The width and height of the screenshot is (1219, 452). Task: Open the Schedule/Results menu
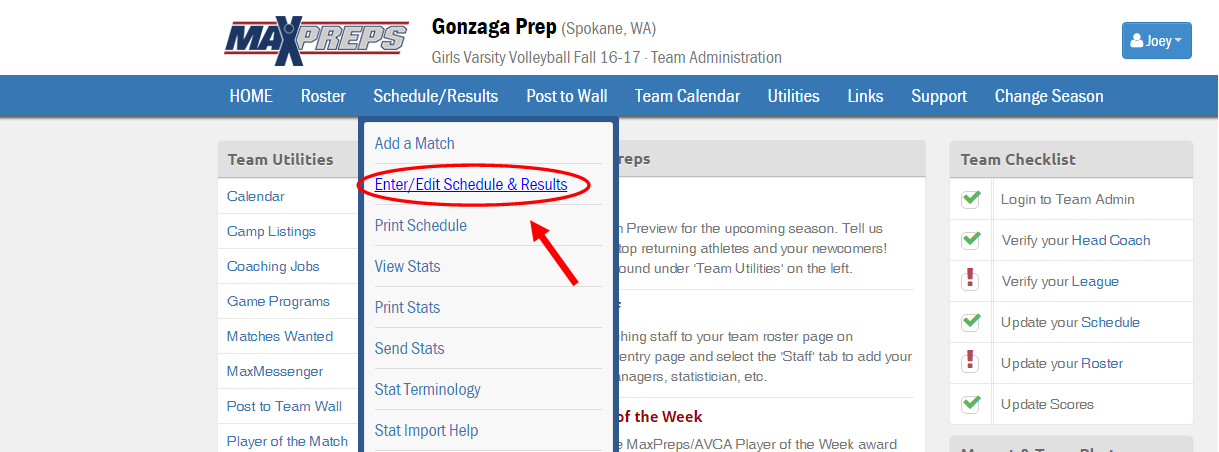tap(435, 96)
